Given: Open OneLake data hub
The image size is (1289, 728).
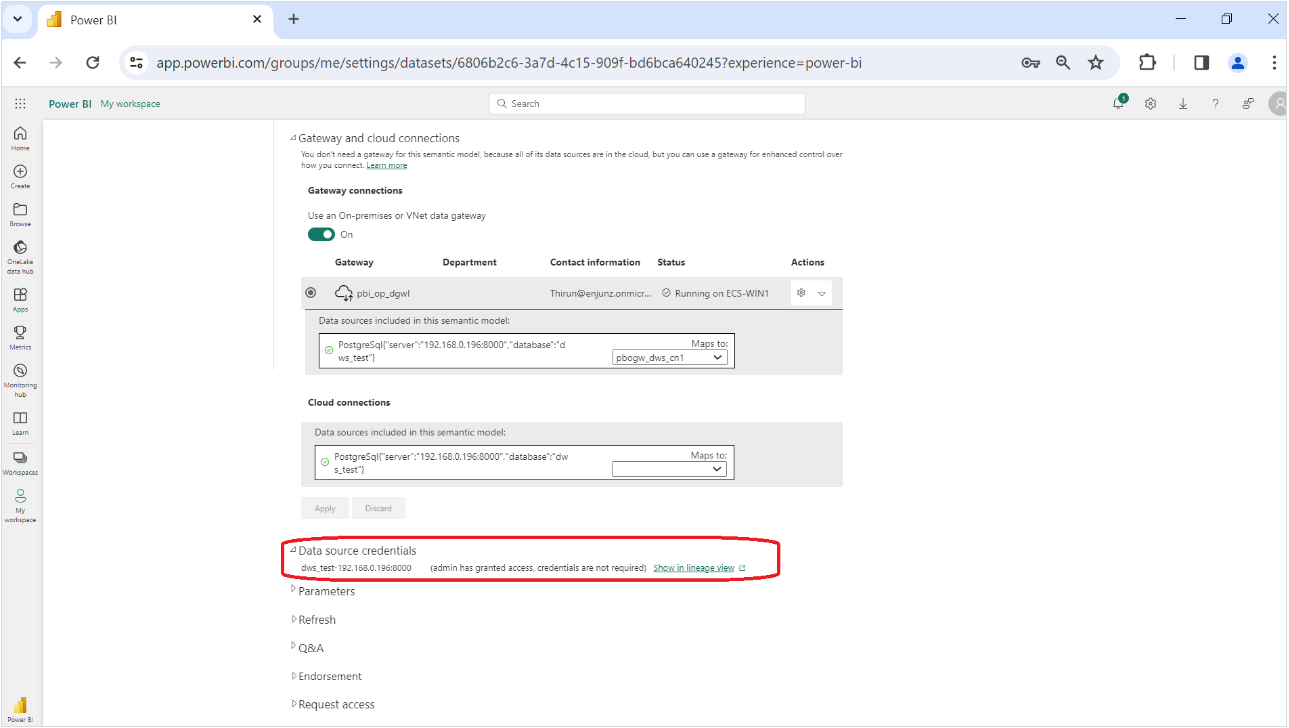Looking at the screenshot, I should pos(20,257).
